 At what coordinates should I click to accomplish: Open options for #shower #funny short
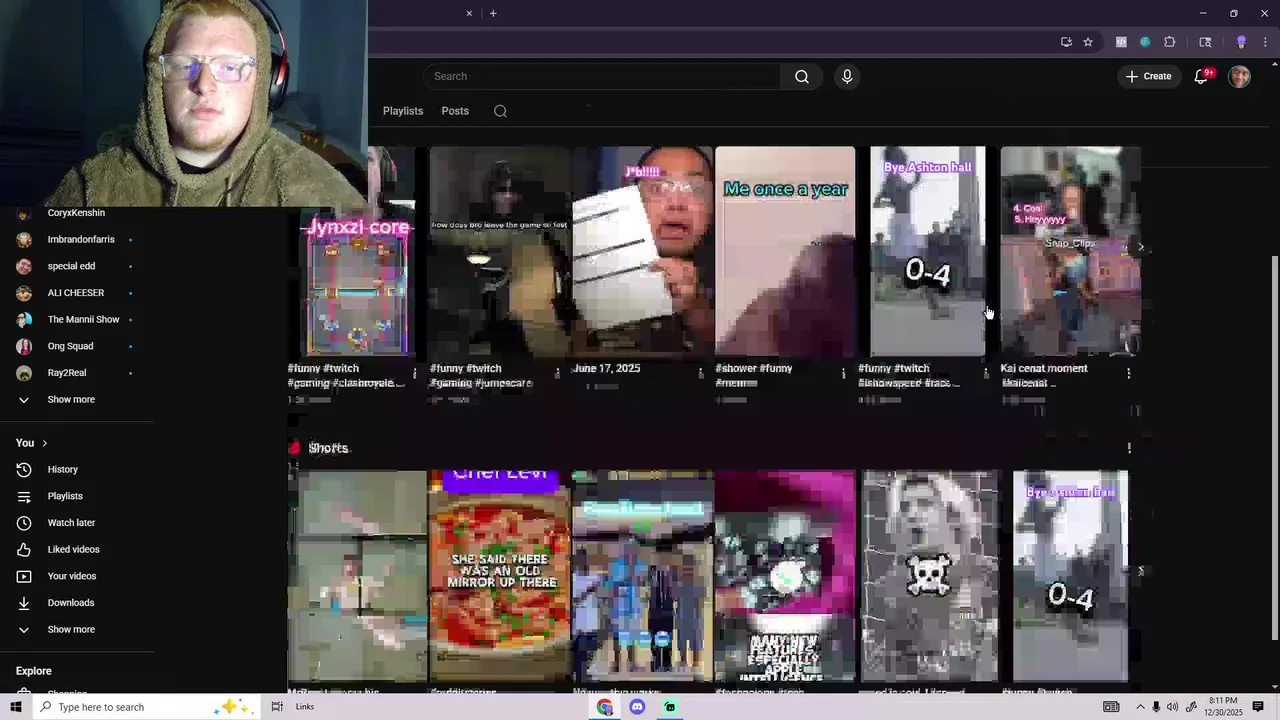[843, 373]
